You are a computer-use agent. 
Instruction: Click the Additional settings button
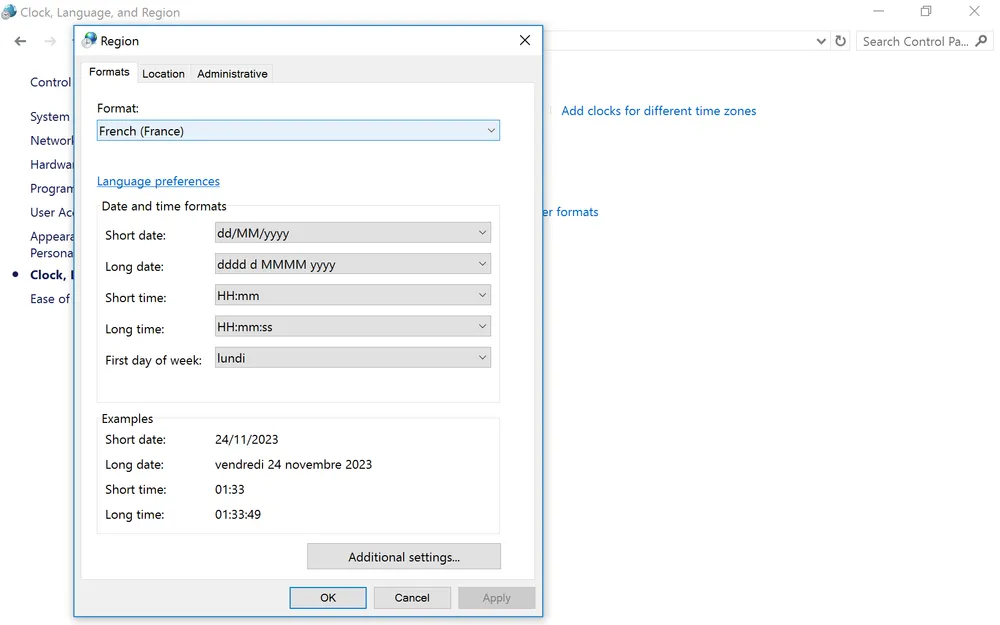click(x=403, y=557)
